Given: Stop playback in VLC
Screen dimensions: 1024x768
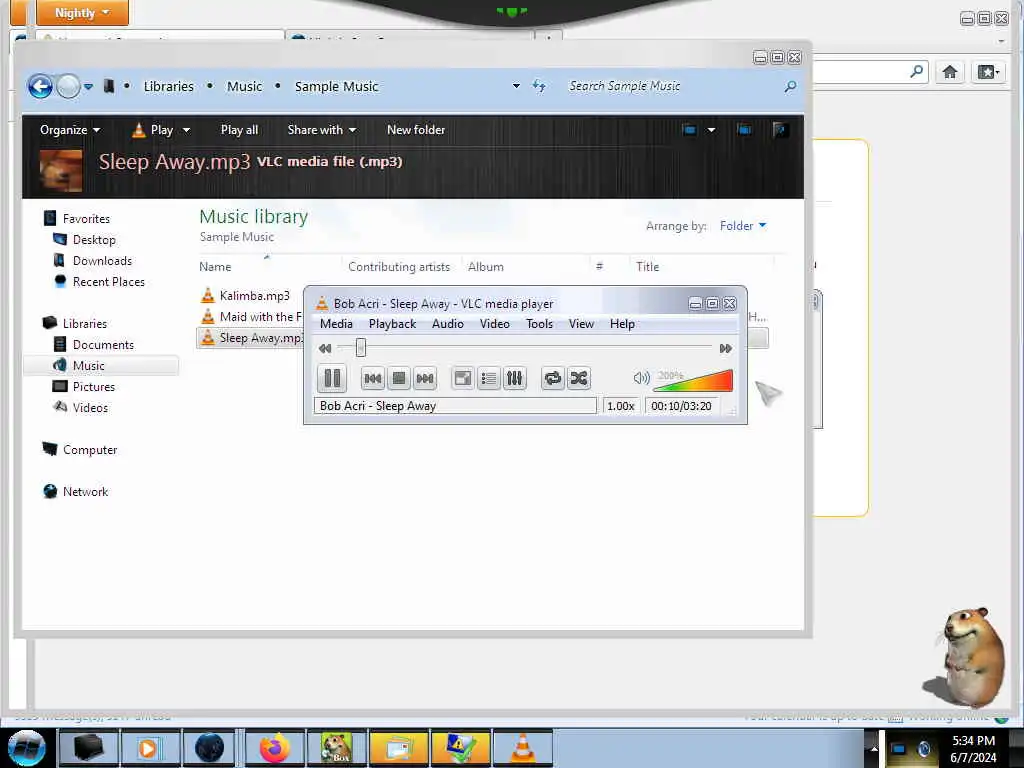Looking at the screenshot, I should (x=398, y=378).
